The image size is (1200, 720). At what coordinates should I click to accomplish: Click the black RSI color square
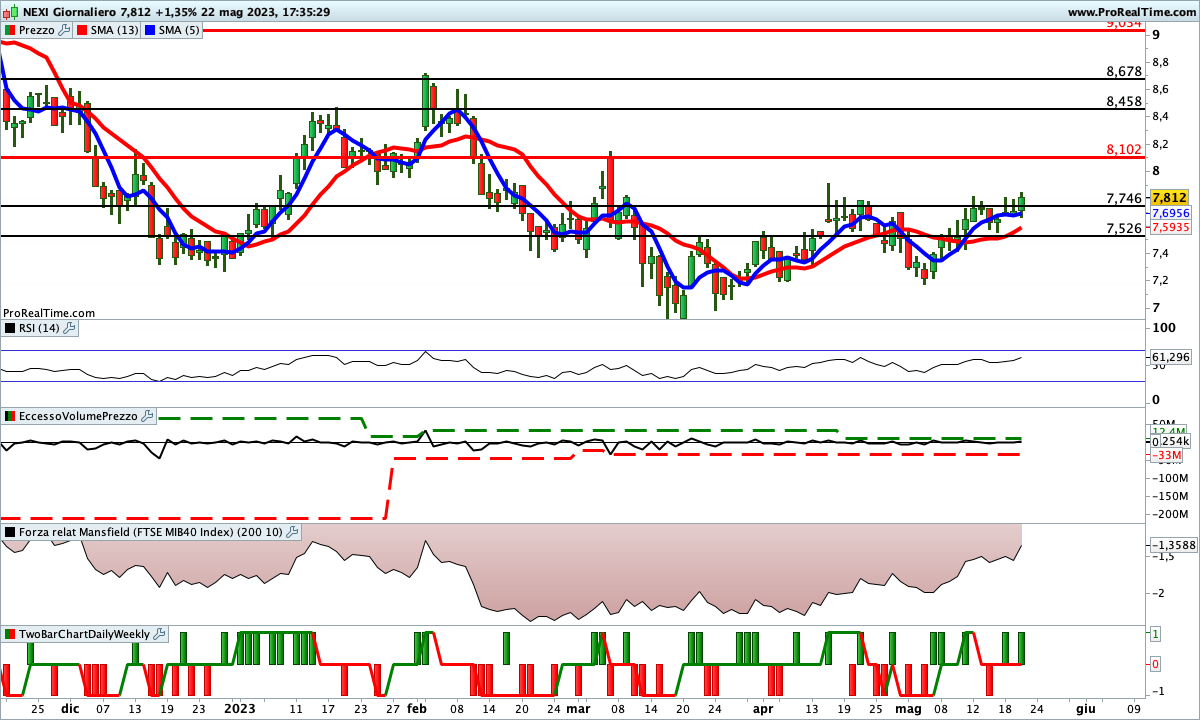tap(11, 327)
